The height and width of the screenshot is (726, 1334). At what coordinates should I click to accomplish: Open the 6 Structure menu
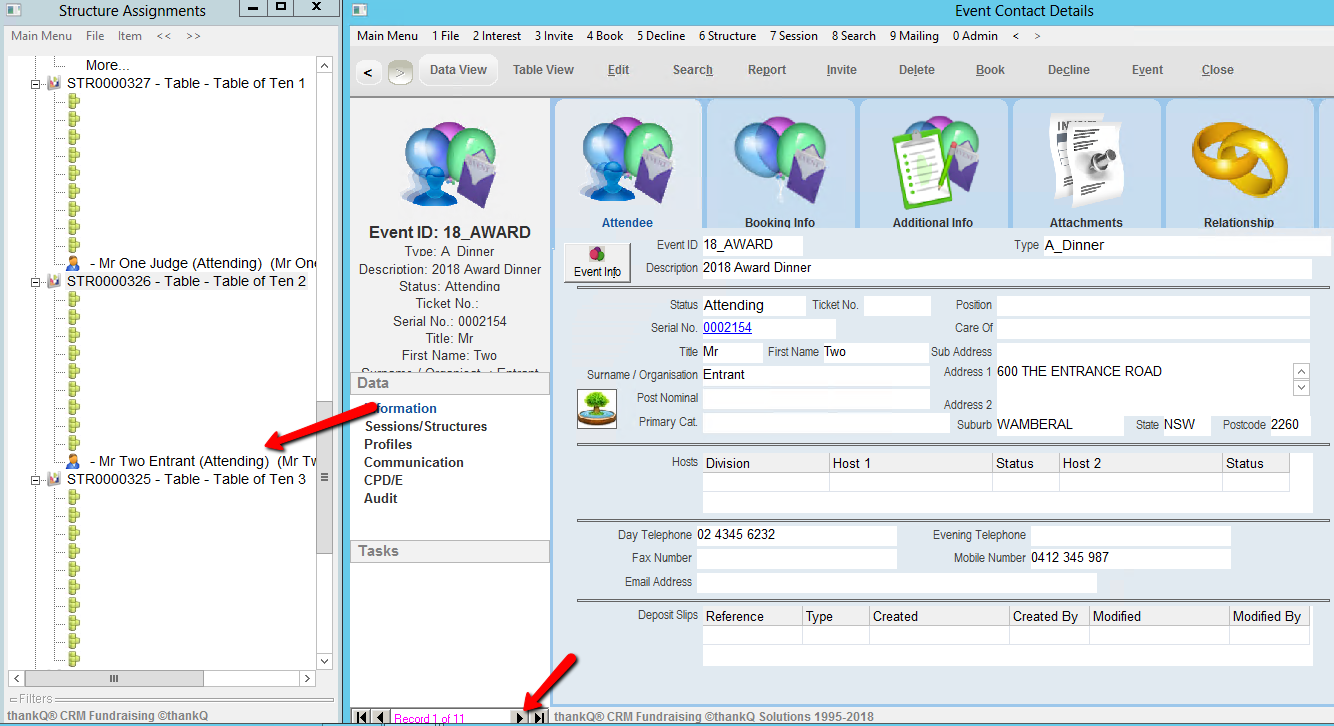[727, 36]
